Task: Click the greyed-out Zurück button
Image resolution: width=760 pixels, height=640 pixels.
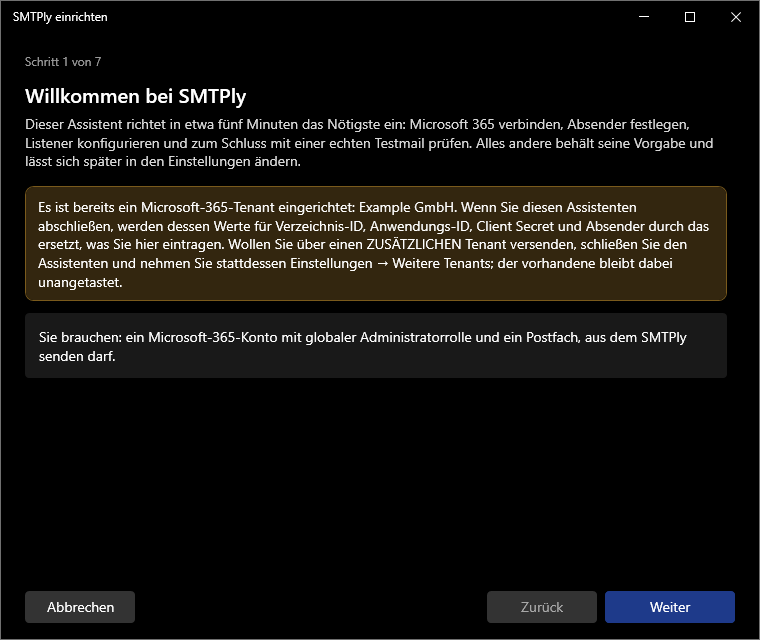Action: click(x=541, y=607)
